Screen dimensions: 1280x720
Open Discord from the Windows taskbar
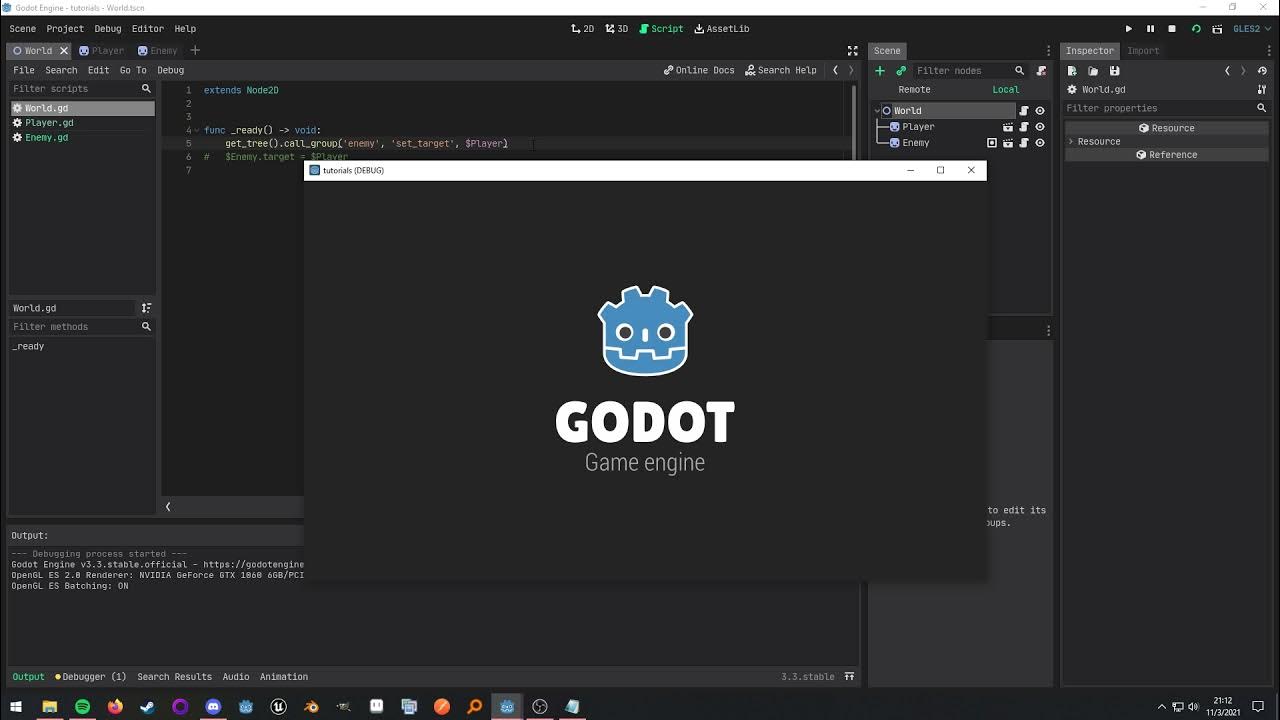coord(213,707)
